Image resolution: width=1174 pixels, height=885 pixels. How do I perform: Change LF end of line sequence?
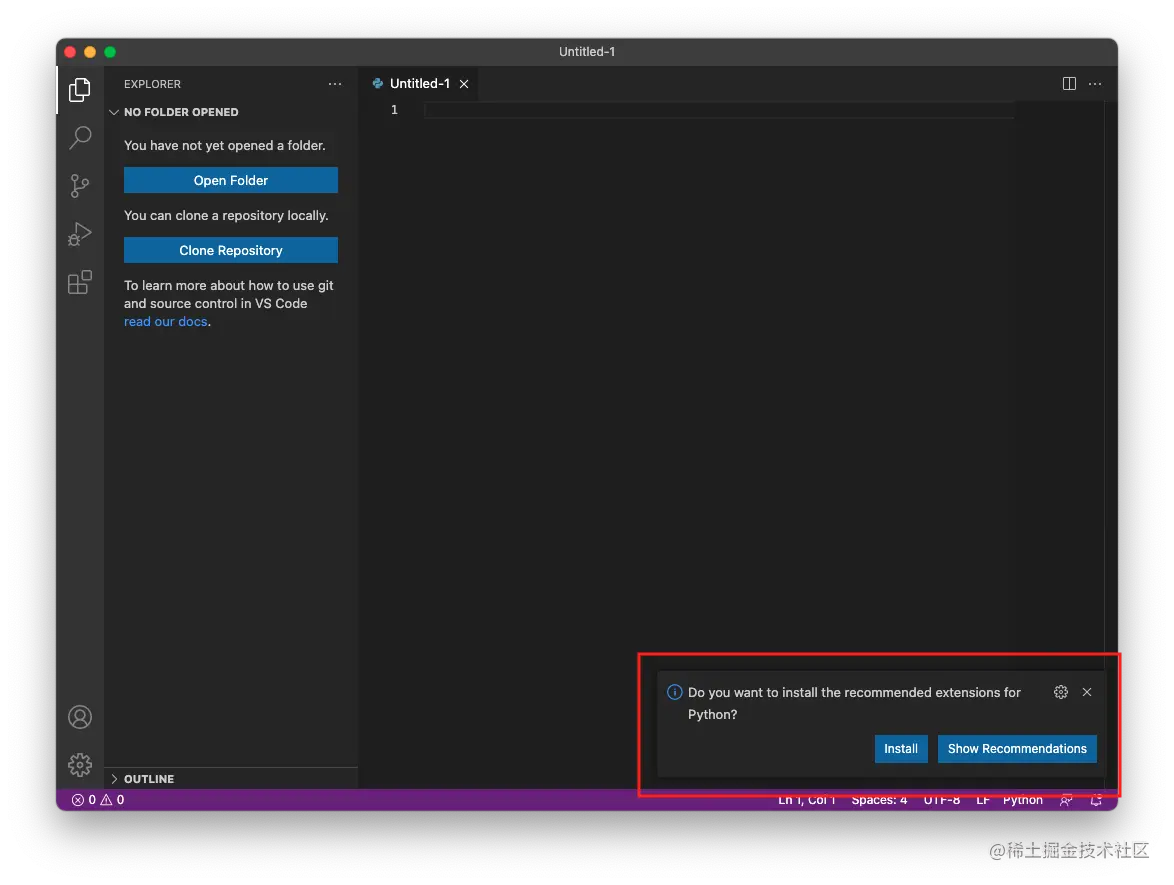[983, 800]
